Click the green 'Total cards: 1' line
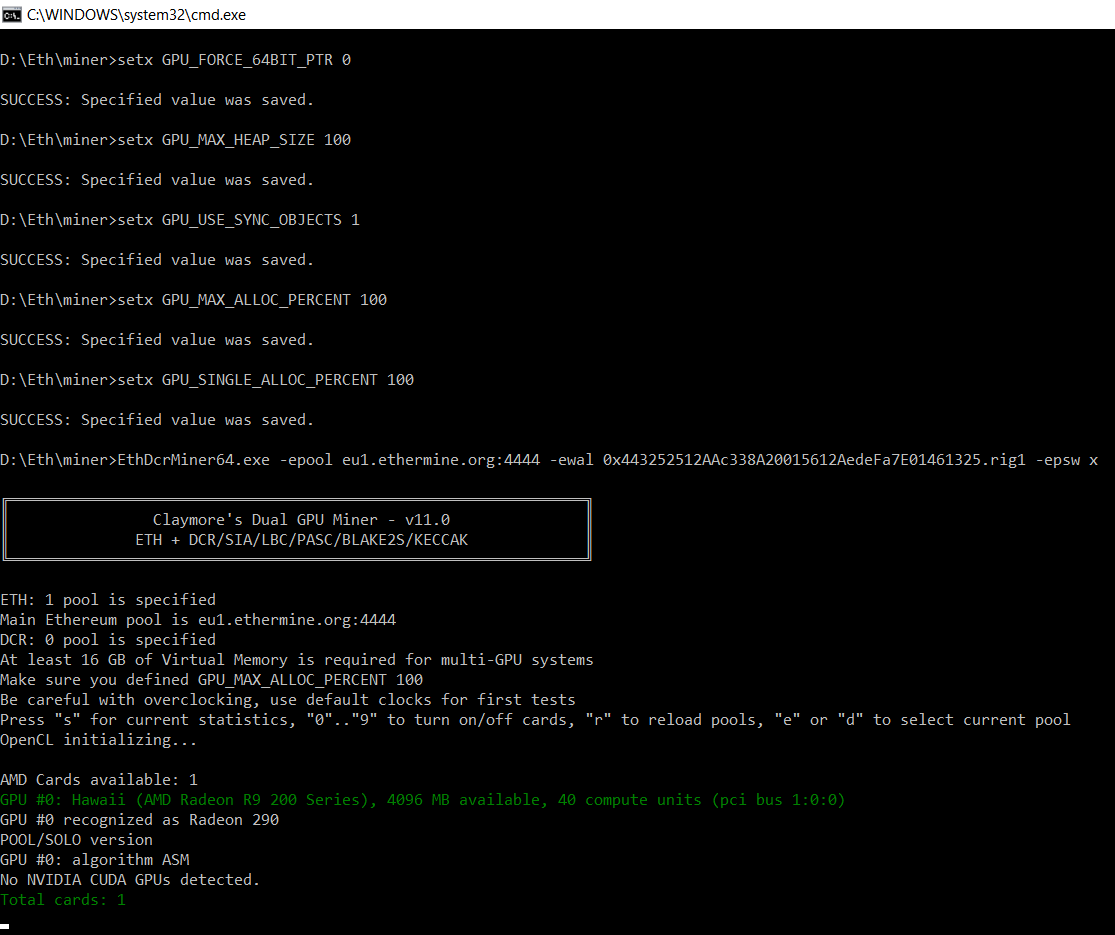The image size is (1115, 935). pos(63,899)
